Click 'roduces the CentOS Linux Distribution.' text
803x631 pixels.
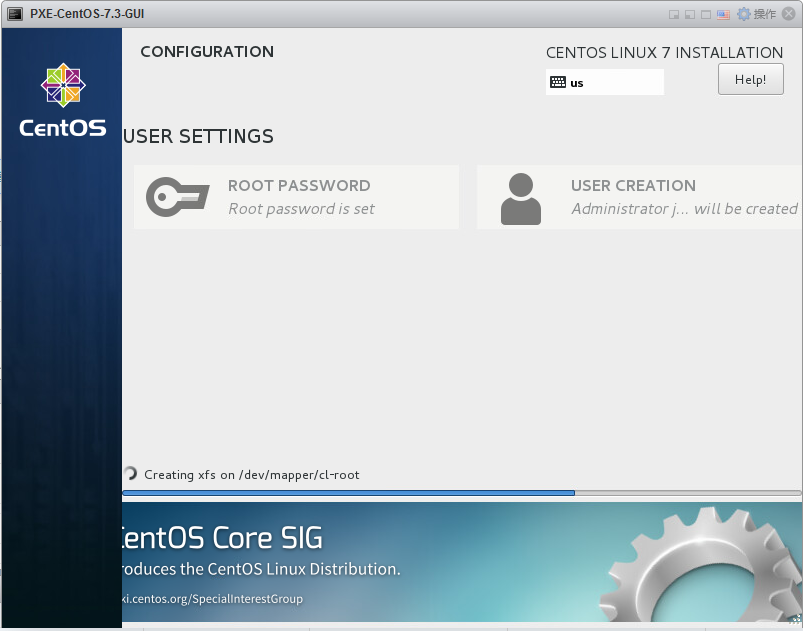coord(261,569)
